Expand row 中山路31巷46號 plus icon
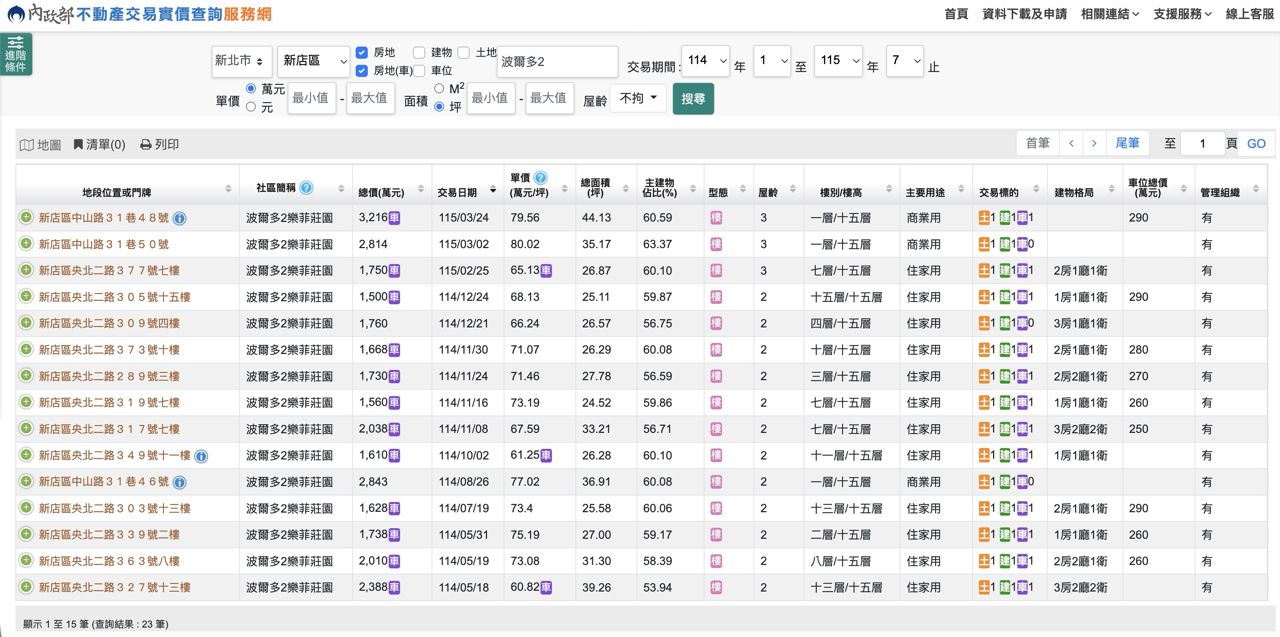This screenshot has width=1280, height=637. point(26,481)
